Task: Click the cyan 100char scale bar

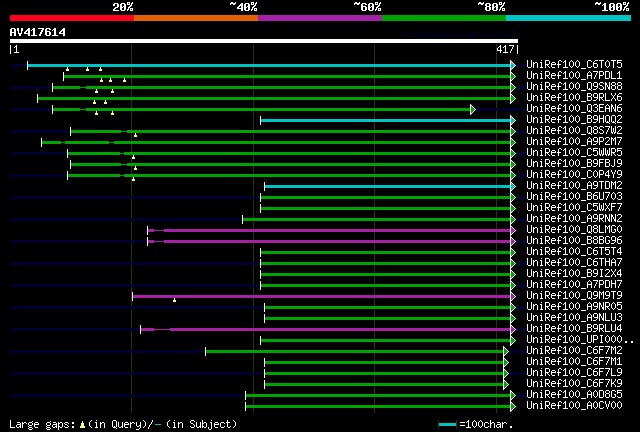Action: (x=447, y=425)
